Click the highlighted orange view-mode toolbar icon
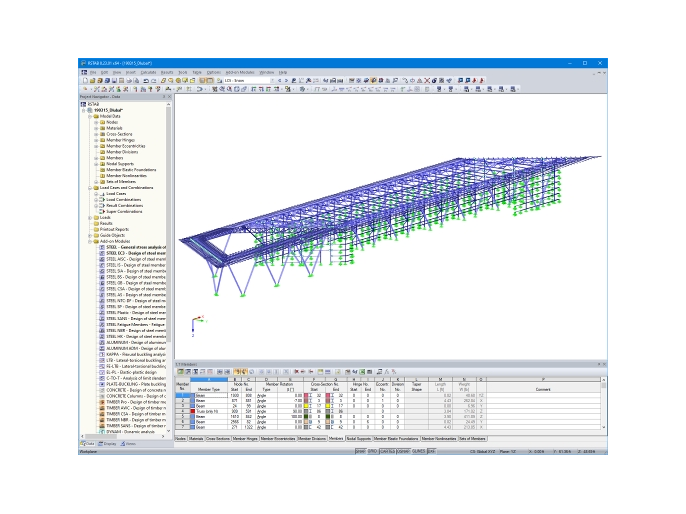 [x=374, y=80]
